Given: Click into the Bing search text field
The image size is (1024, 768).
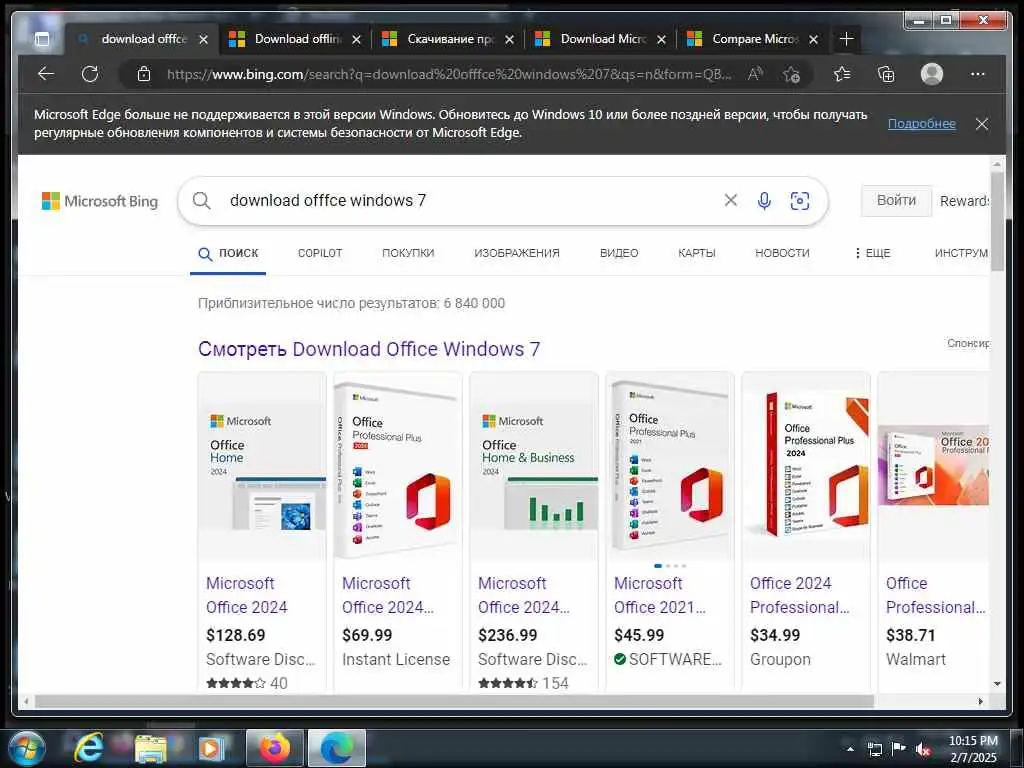Looking at the screenshot, I should point(470,200).
